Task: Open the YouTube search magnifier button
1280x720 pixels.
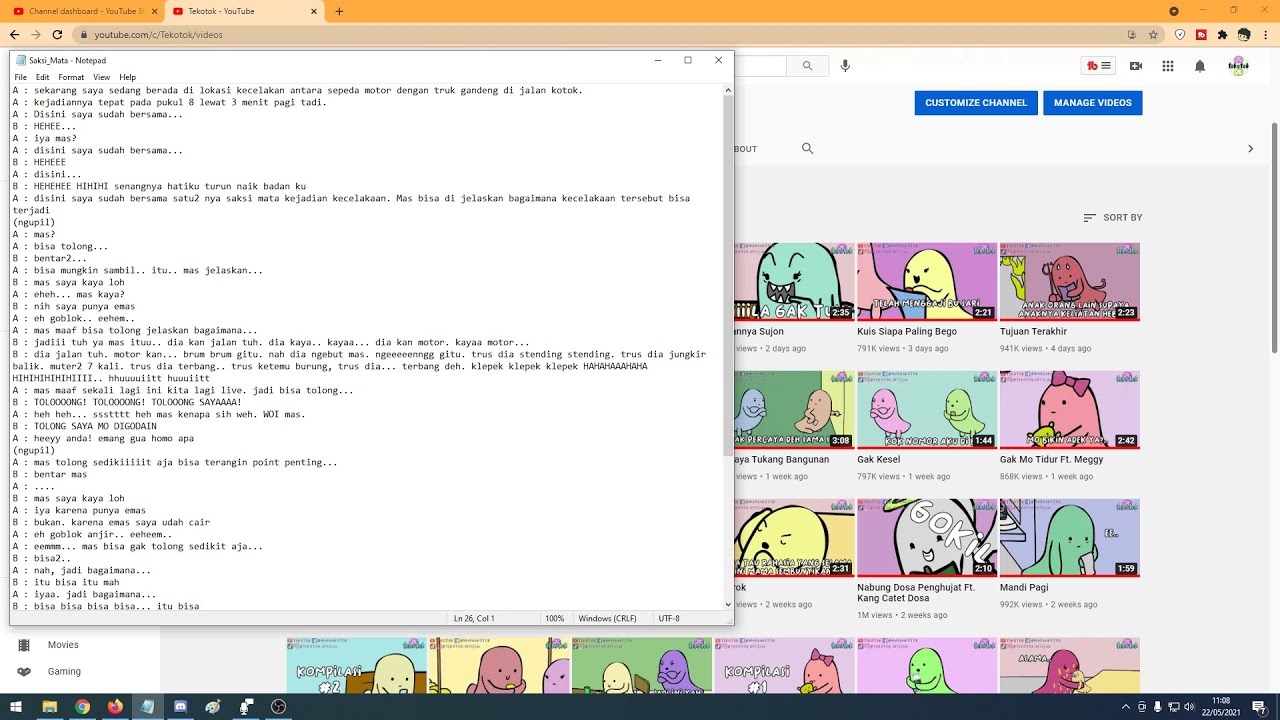Action: tap(807, 66)
